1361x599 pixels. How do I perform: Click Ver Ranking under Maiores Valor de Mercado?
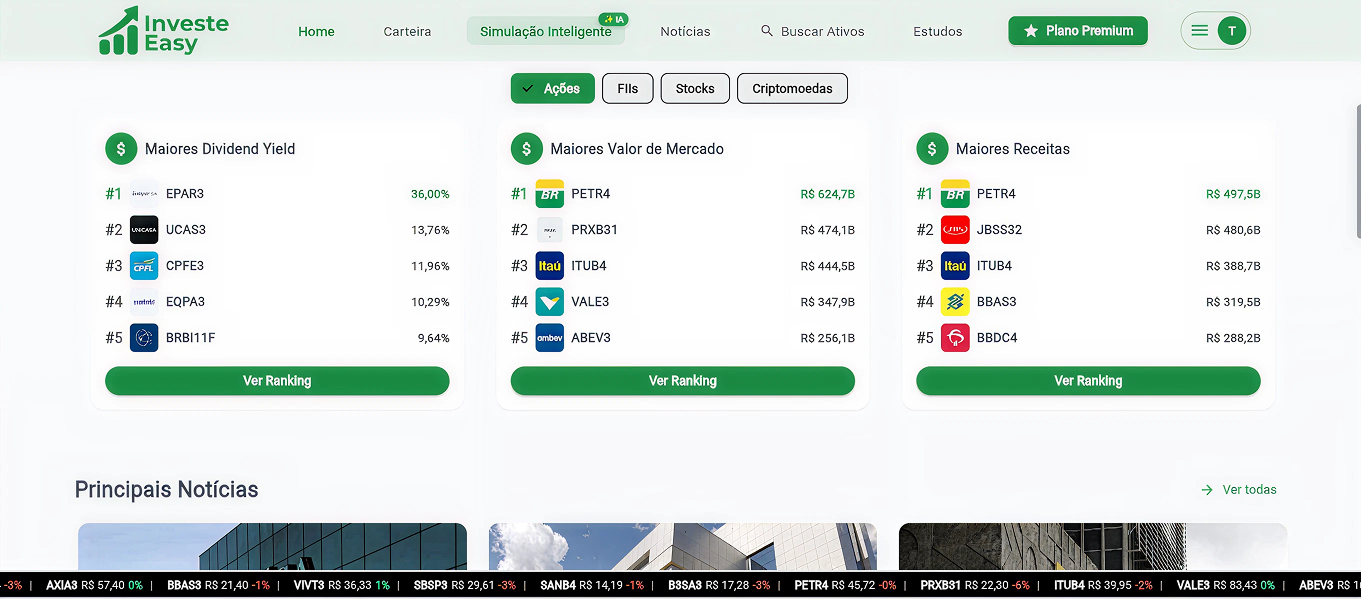coord(683,381)
